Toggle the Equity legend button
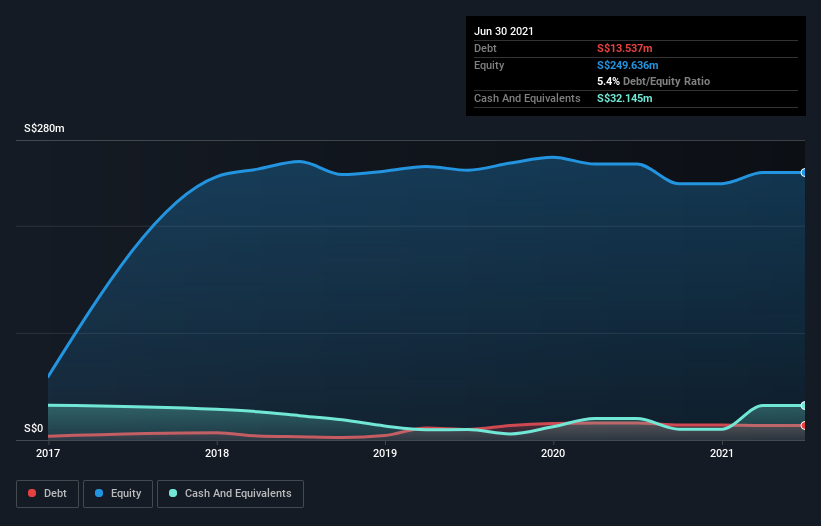 click(118, 494)
